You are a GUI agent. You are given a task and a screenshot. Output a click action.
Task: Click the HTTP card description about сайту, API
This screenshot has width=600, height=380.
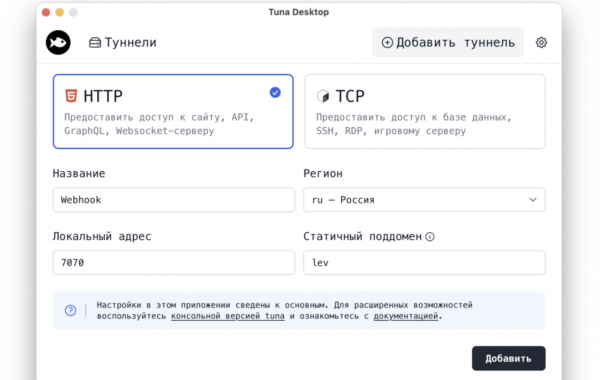pyautogui.click(x=159, y=124)
